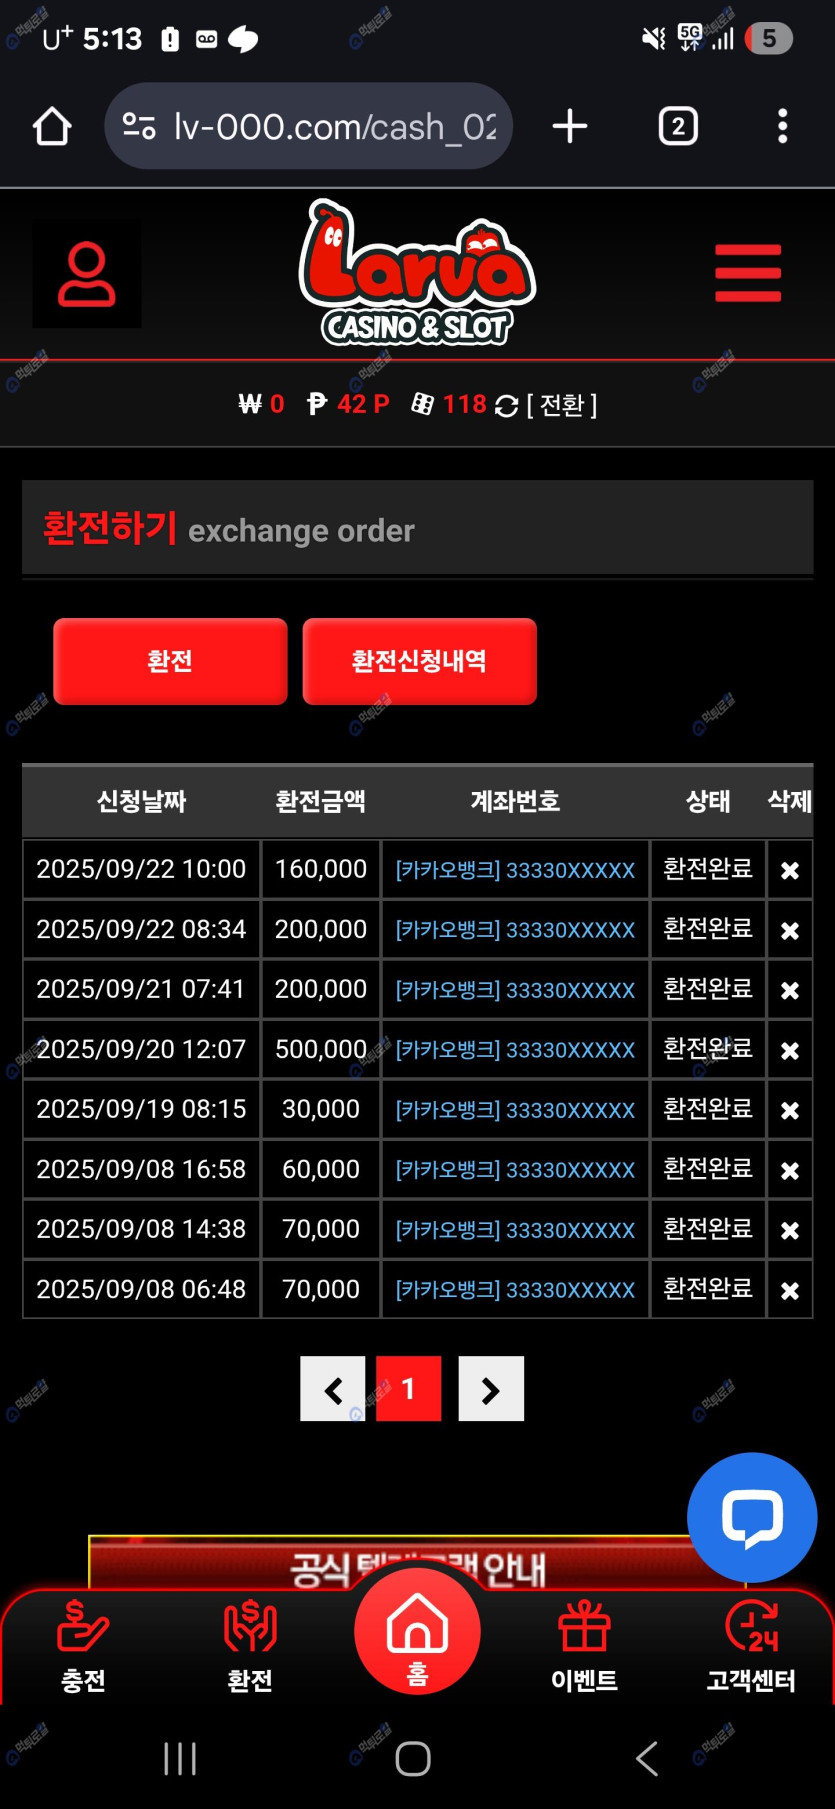Tap the browser address bar
Image resolution: width=835 pixels, height=1809 pixels.
pyautogui.click(x=309, y=127)
